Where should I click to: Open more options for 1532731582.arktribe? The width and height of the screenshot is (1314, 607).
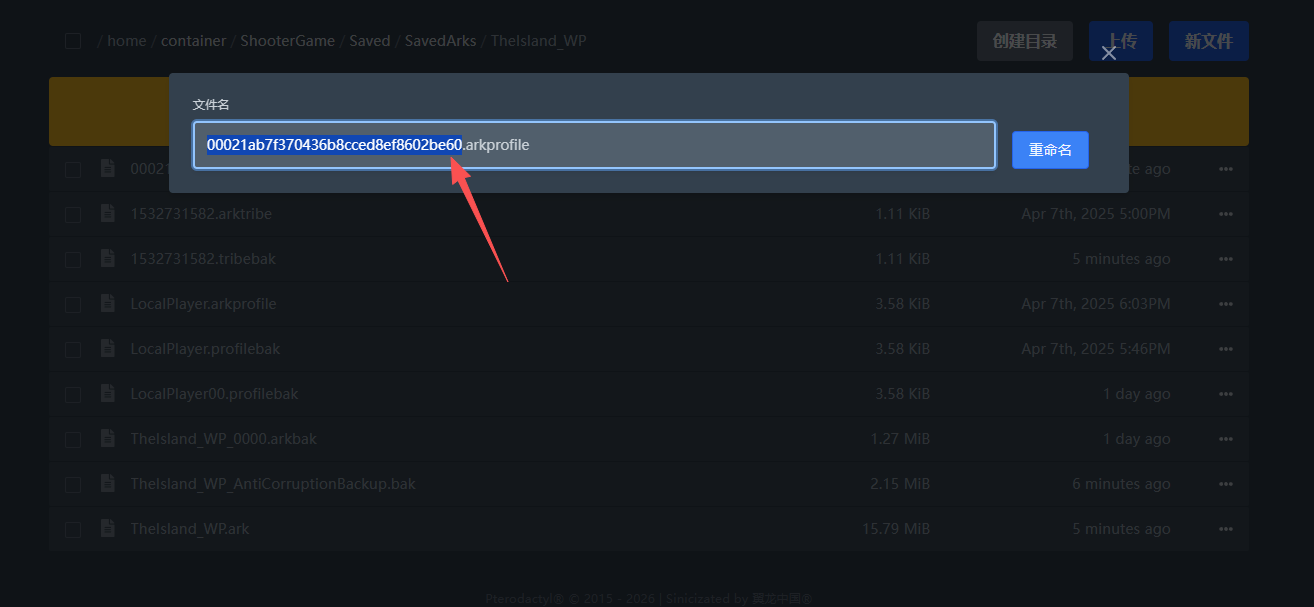point(1226,214)
